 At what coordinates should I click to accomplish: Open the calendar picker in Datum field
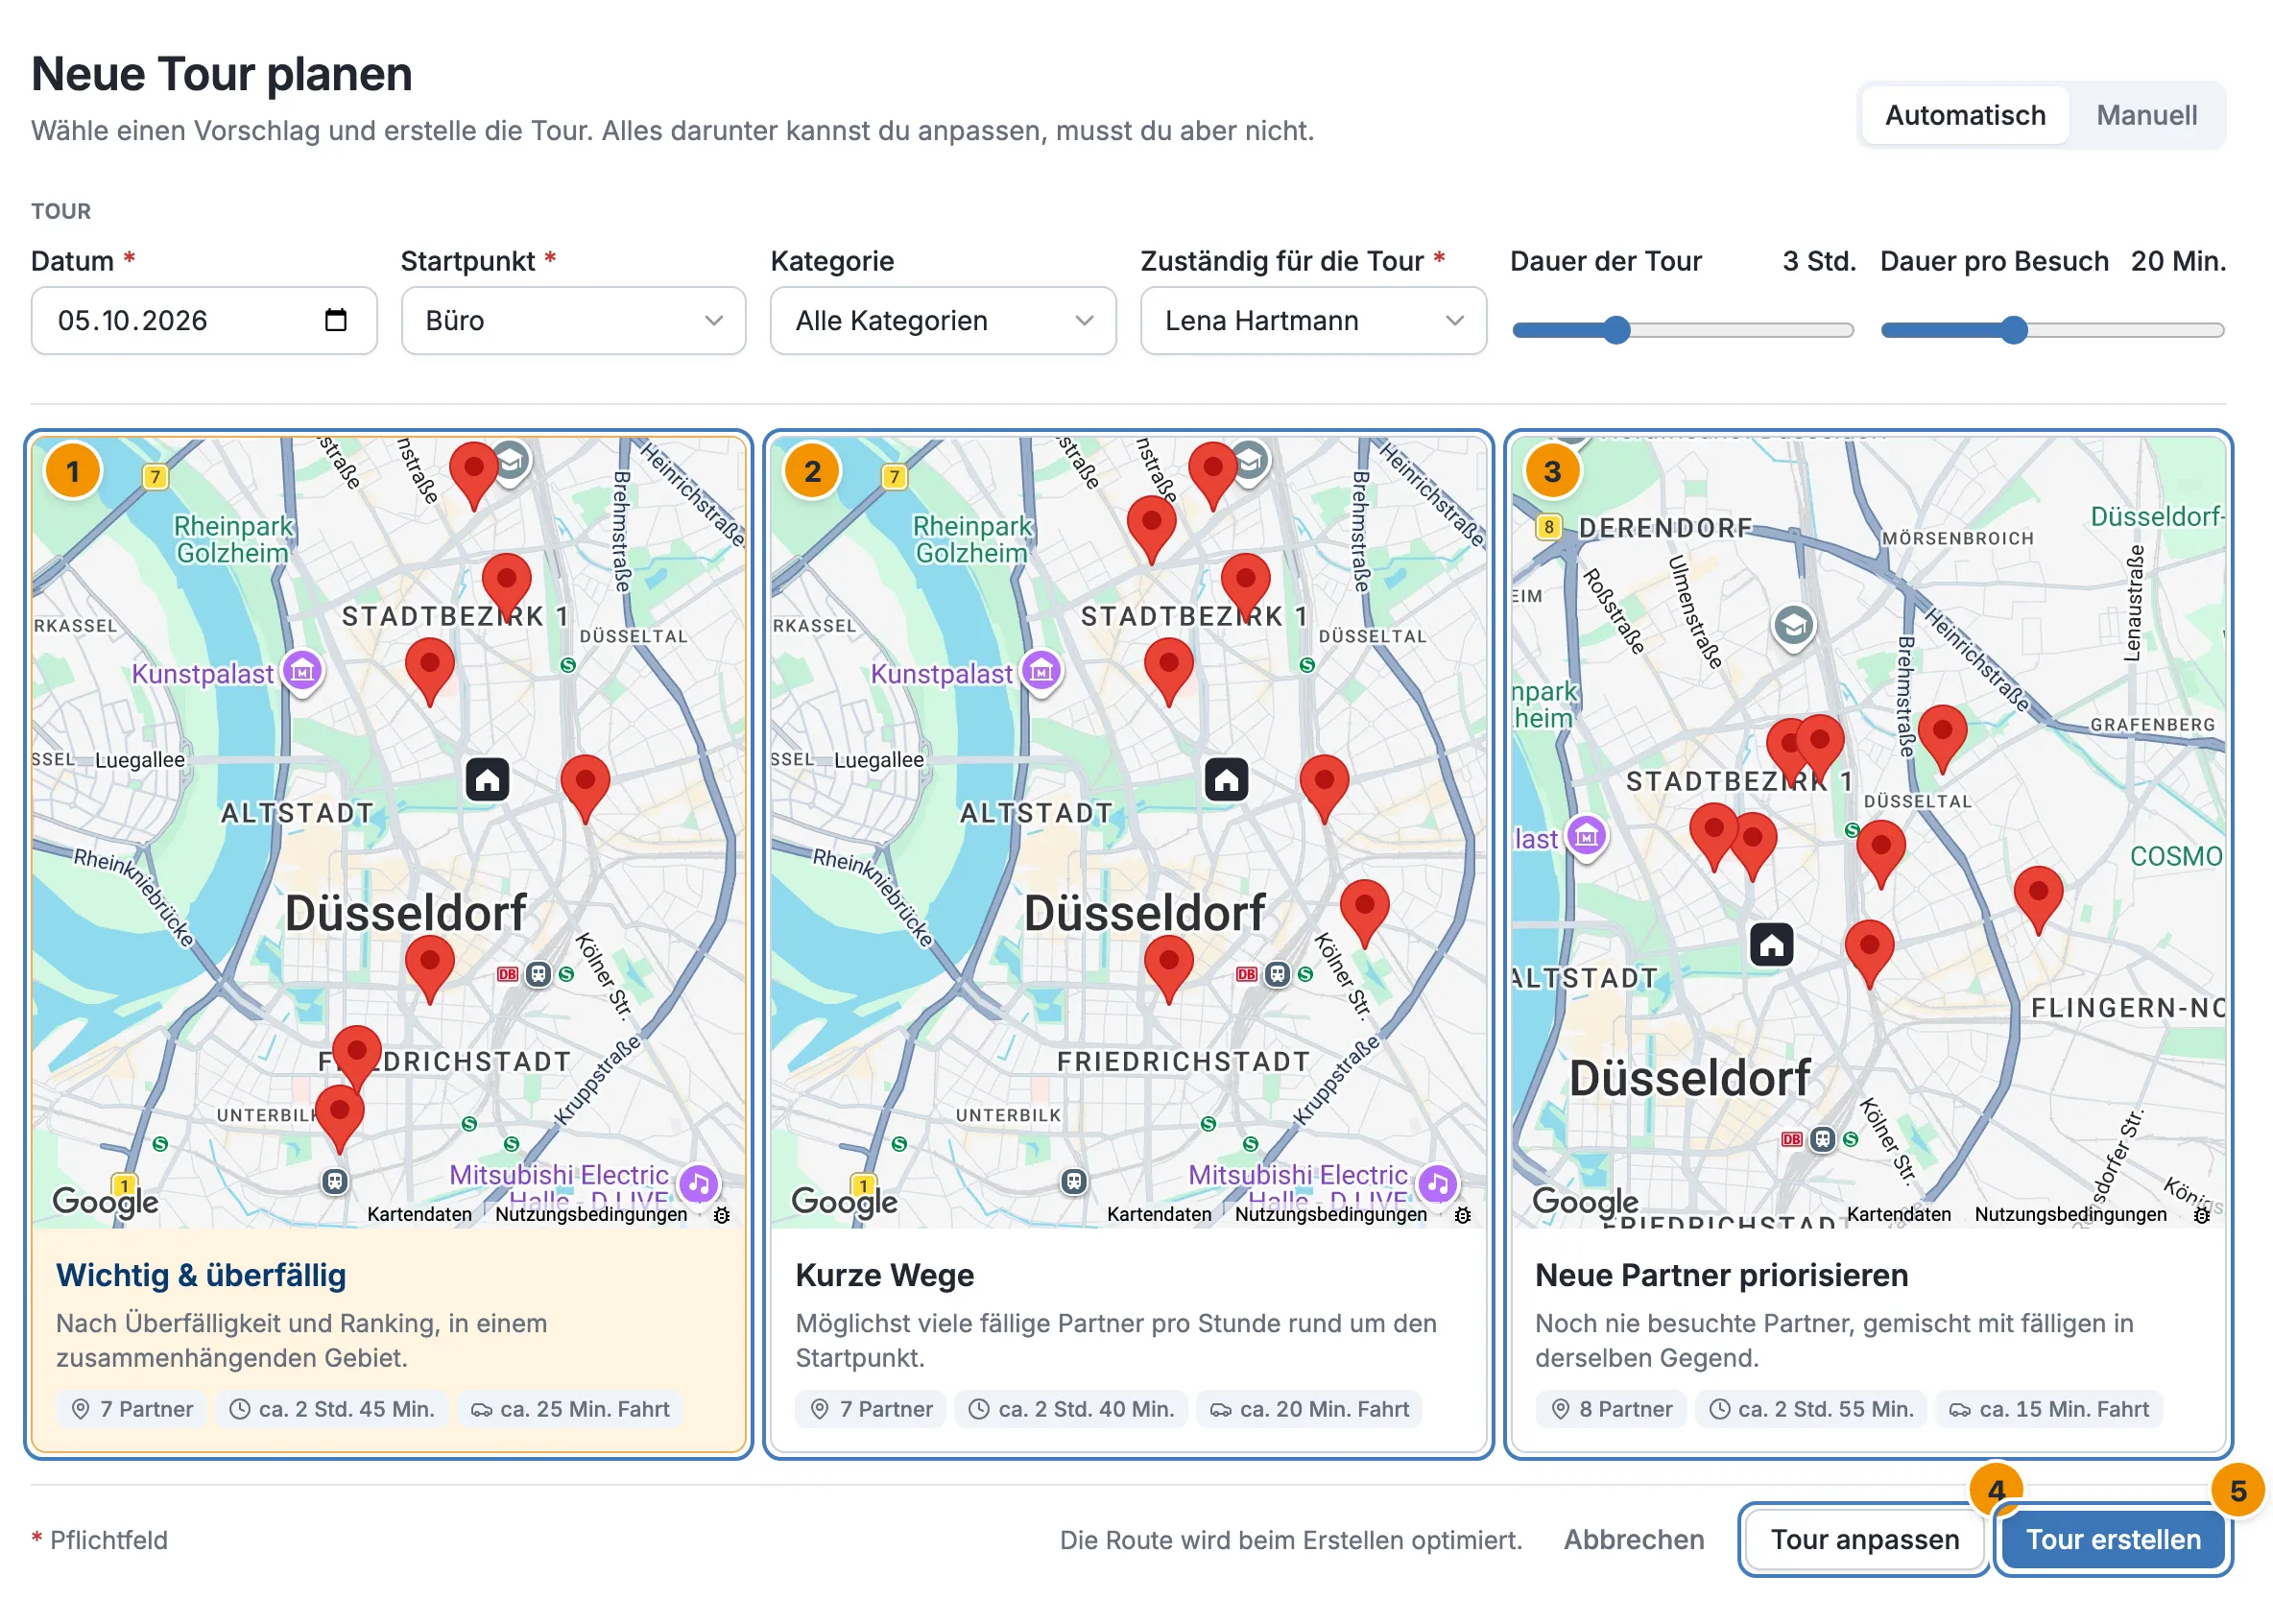(x=335, y=320)
